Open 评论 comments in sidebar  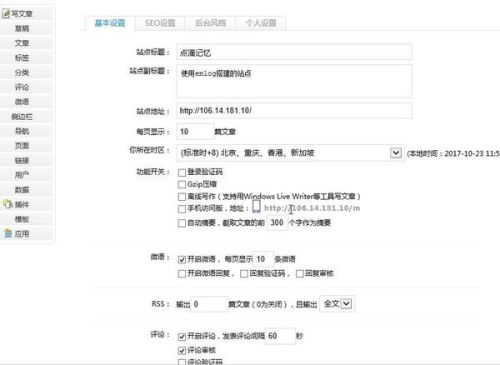(x=22, y=87)
